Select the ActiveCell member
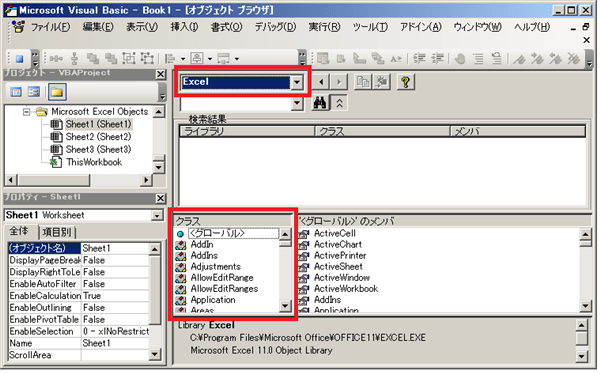 (x=334, y=233)
